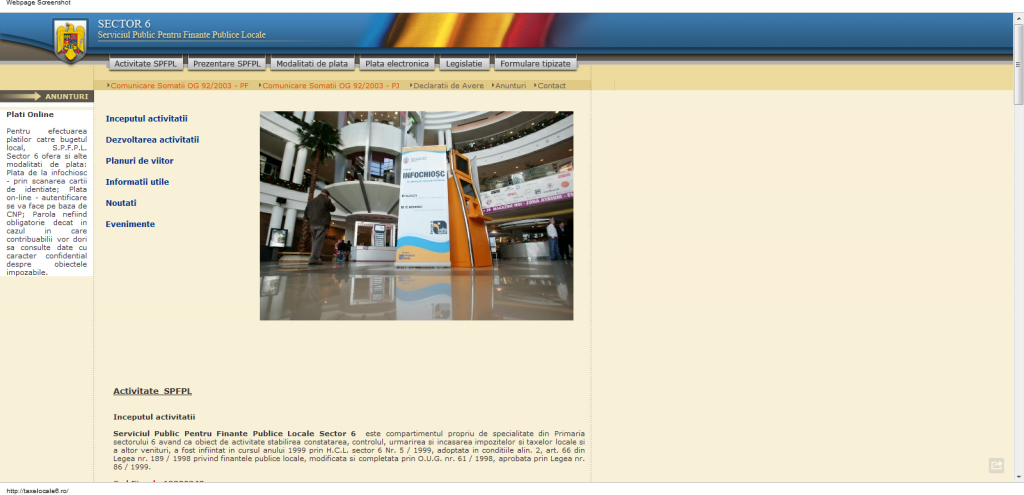Click the Serviciul Public Pentru Finante Publice Locale subtitle

click(x=182, y=35)
